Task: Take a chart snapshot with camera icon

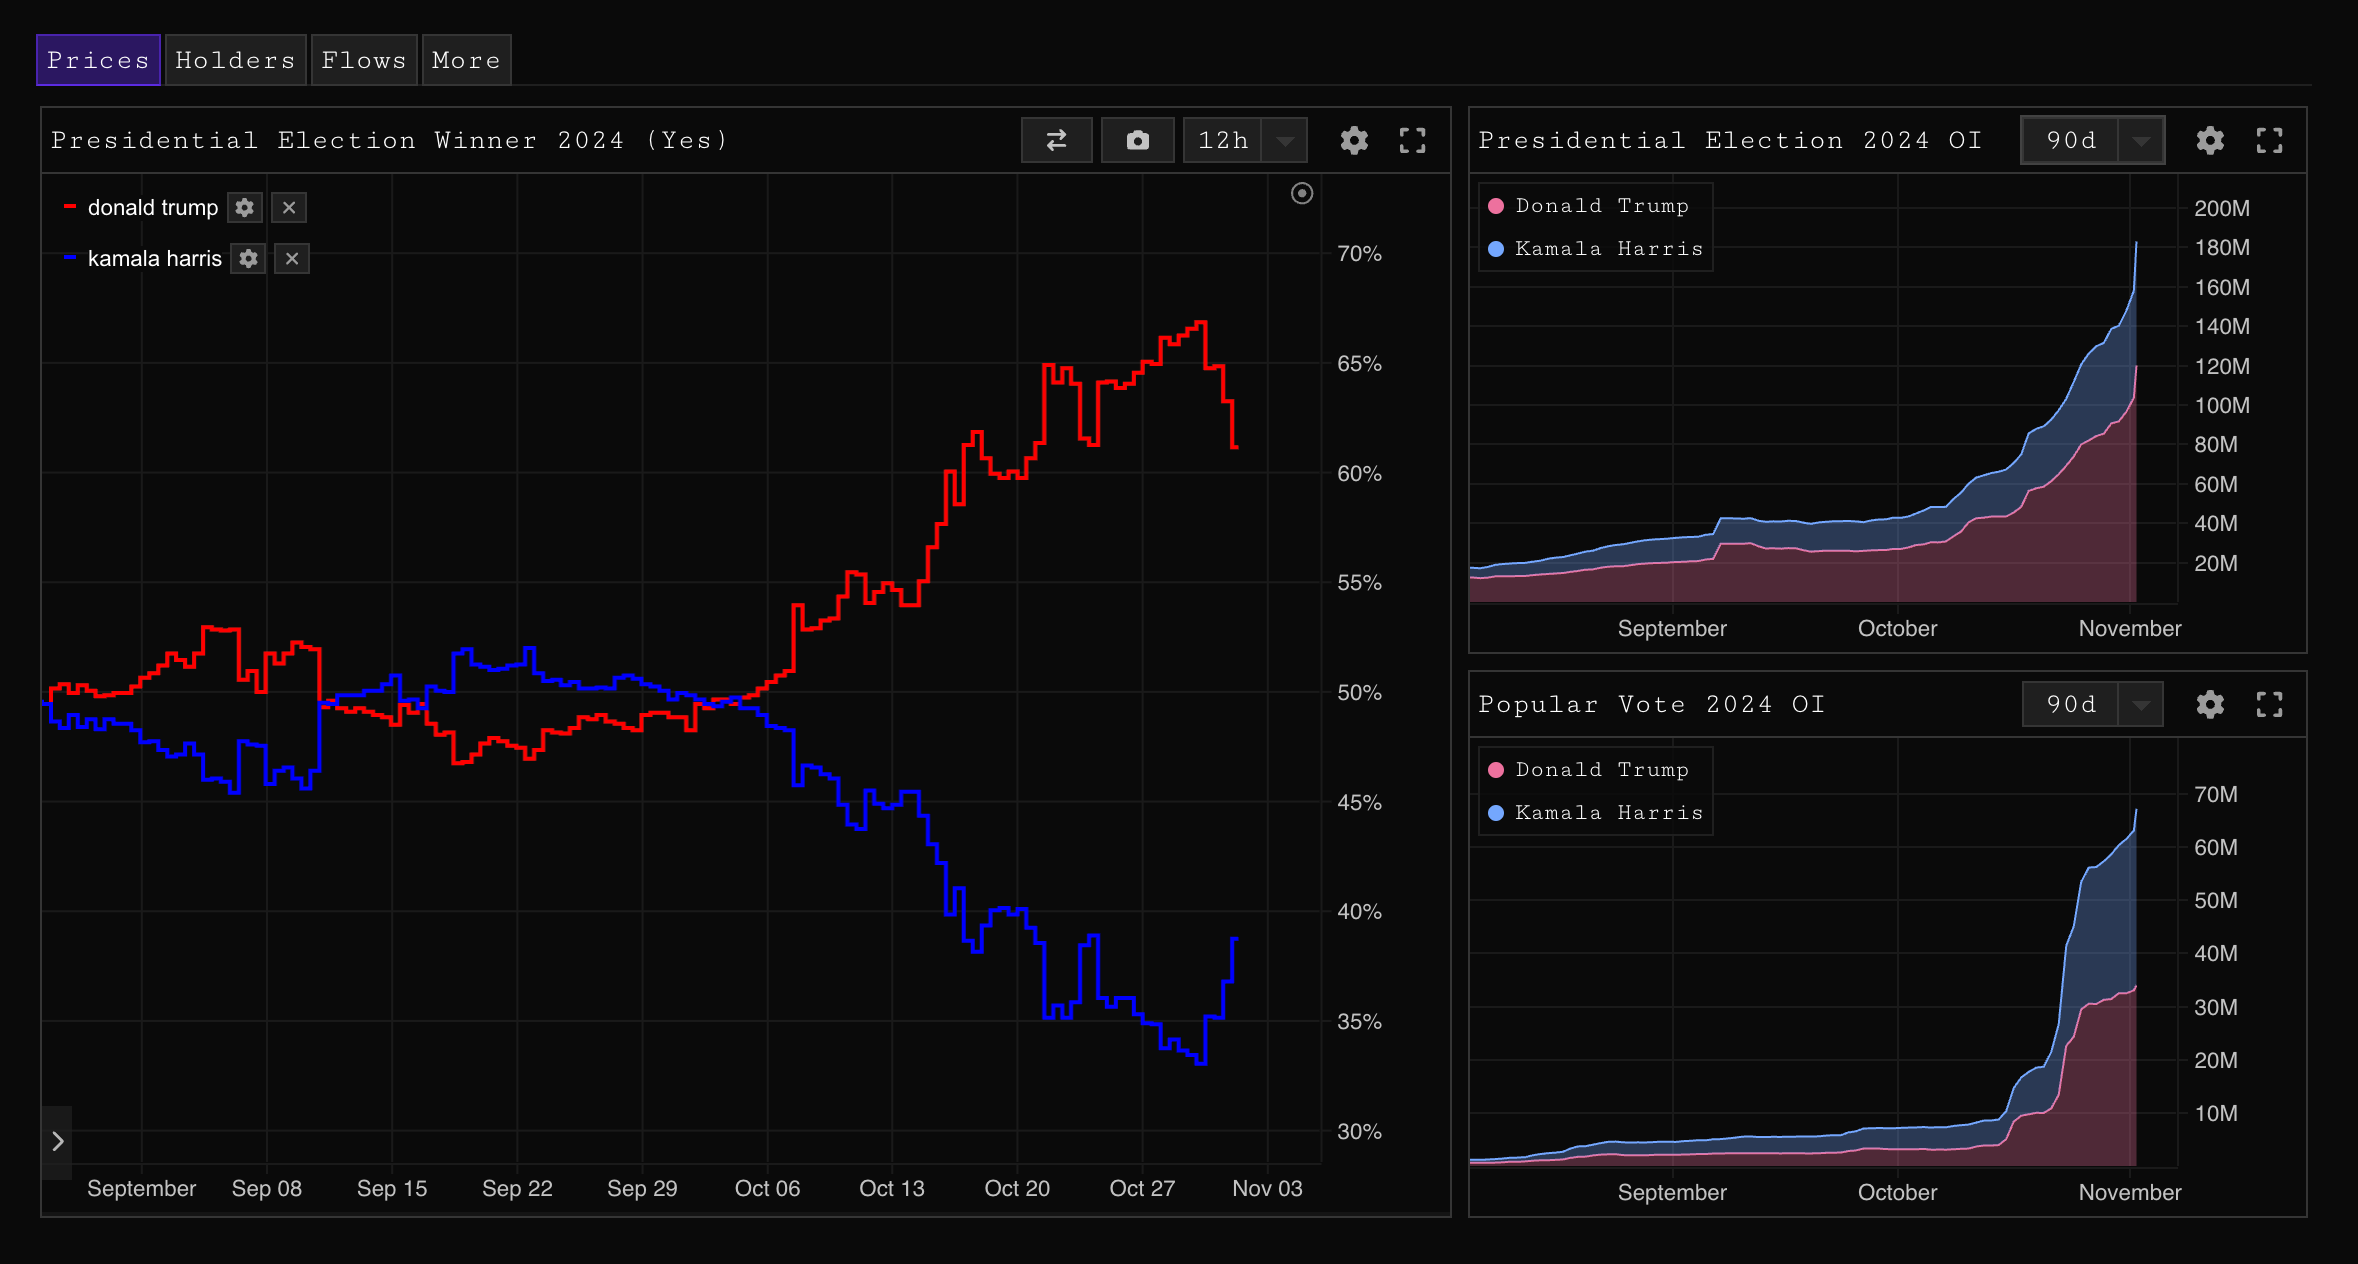Action: tap(1137, 141)
